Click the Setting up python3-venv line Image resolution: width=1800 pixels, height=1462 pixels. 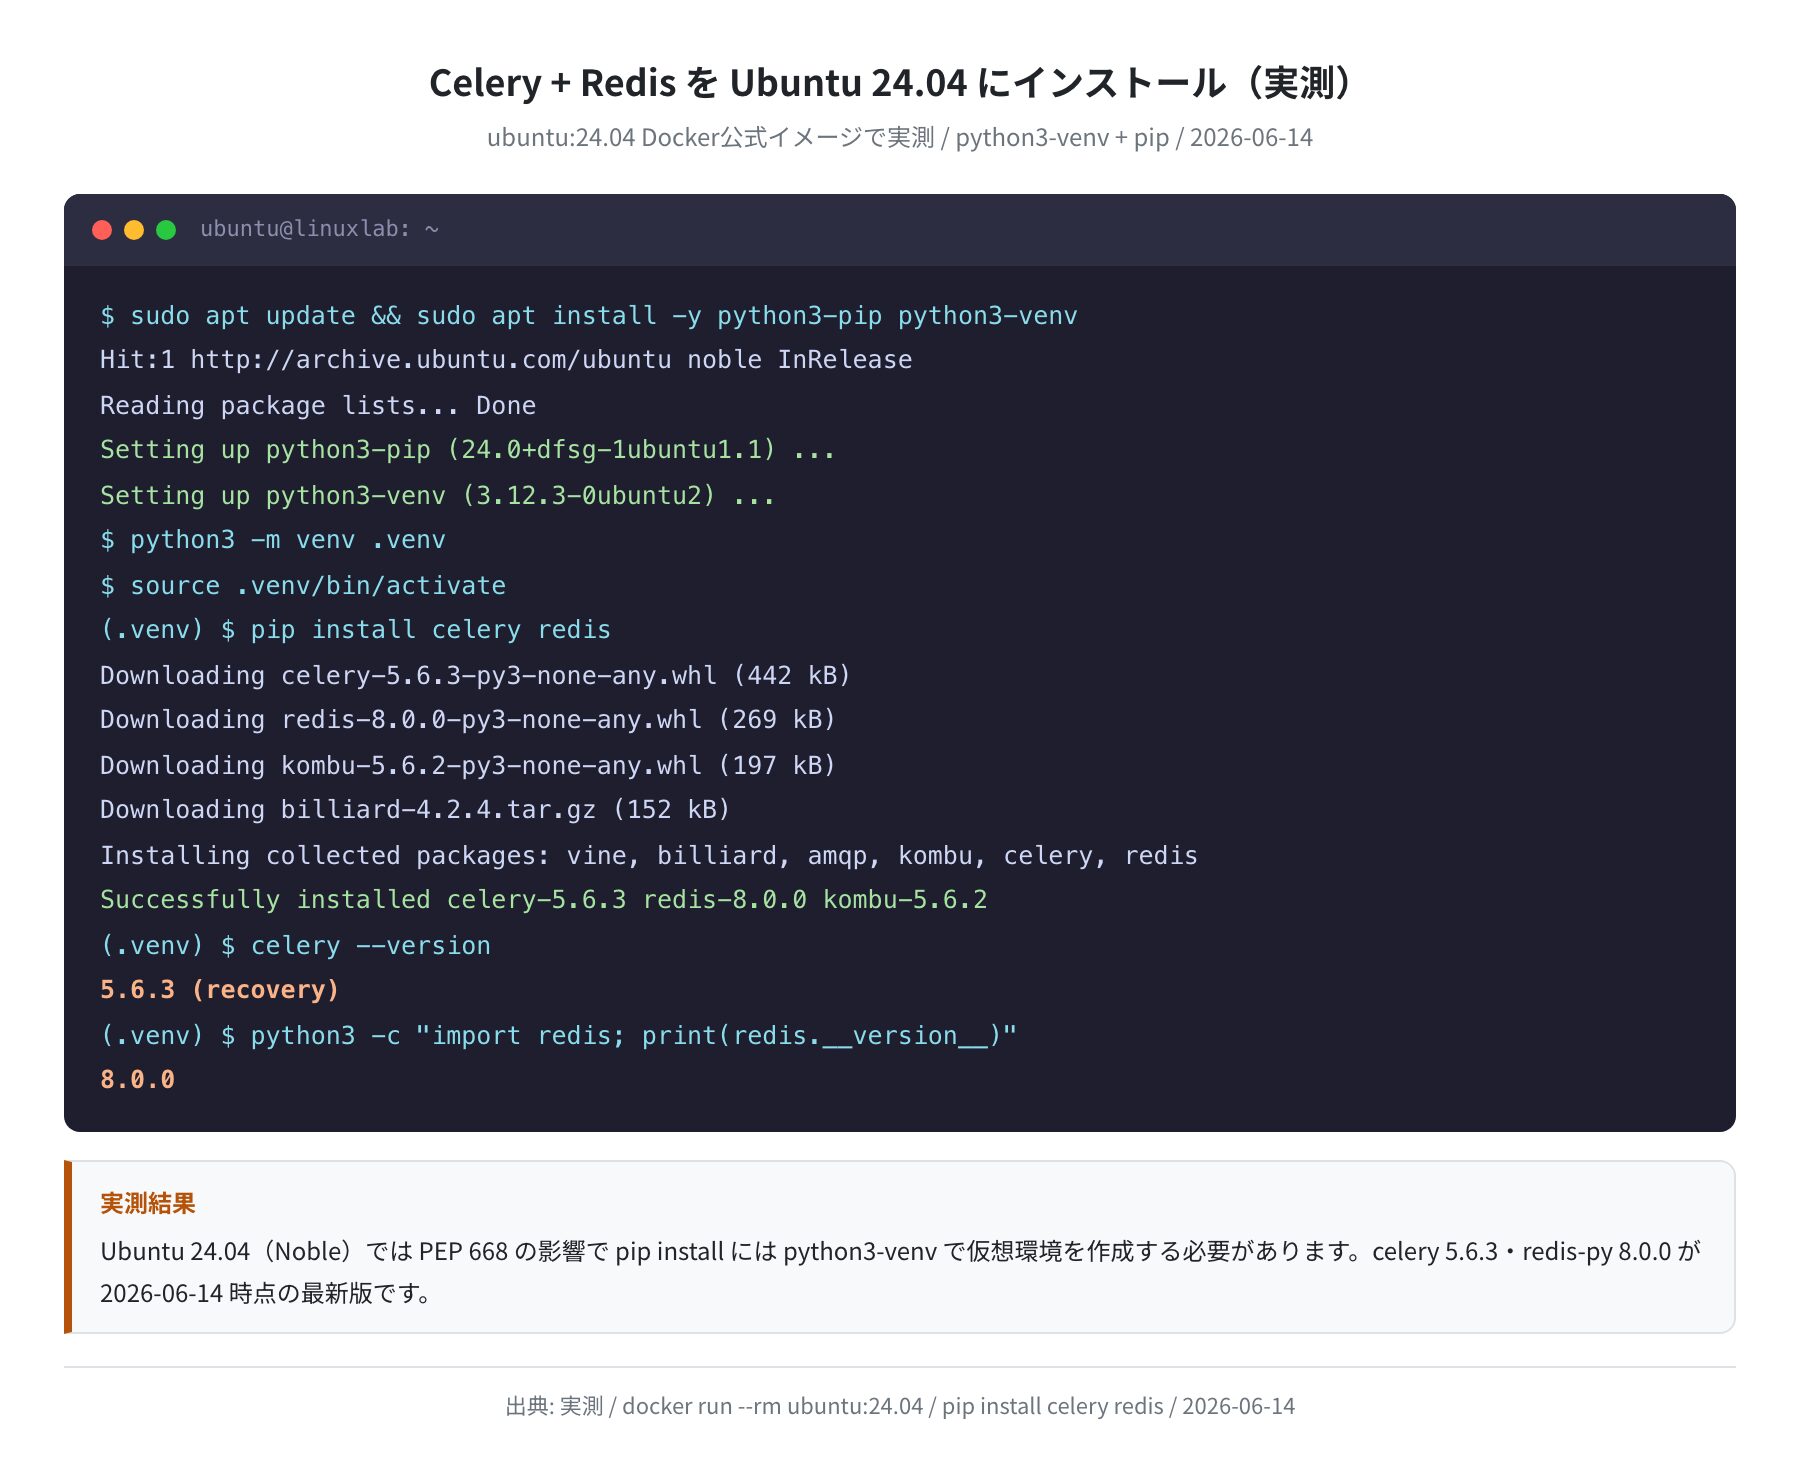438,496
